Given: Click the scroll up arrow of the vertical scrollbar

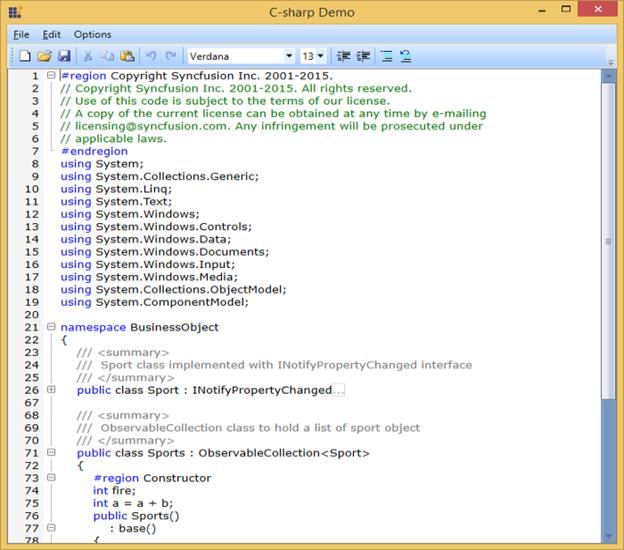Looking at the screenshot, I should click(608, 75).
